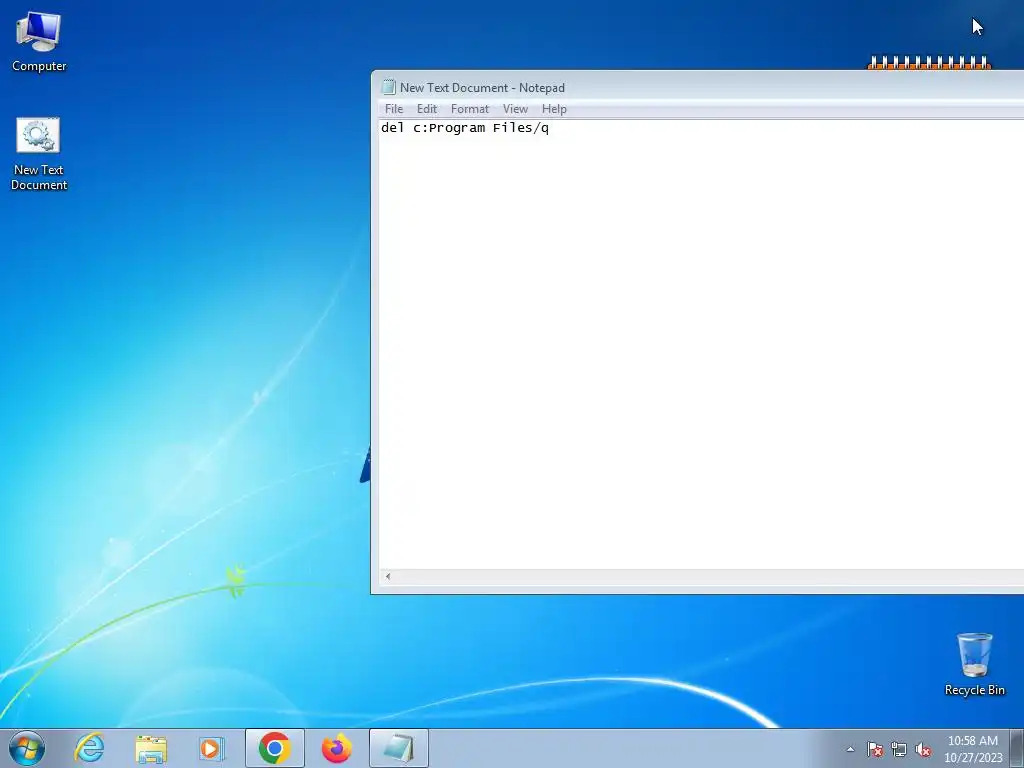The image size is (1024, 768).
Task: Click the Show Desktop strip
Action: pyautogui.click(x=1017, y=748)
